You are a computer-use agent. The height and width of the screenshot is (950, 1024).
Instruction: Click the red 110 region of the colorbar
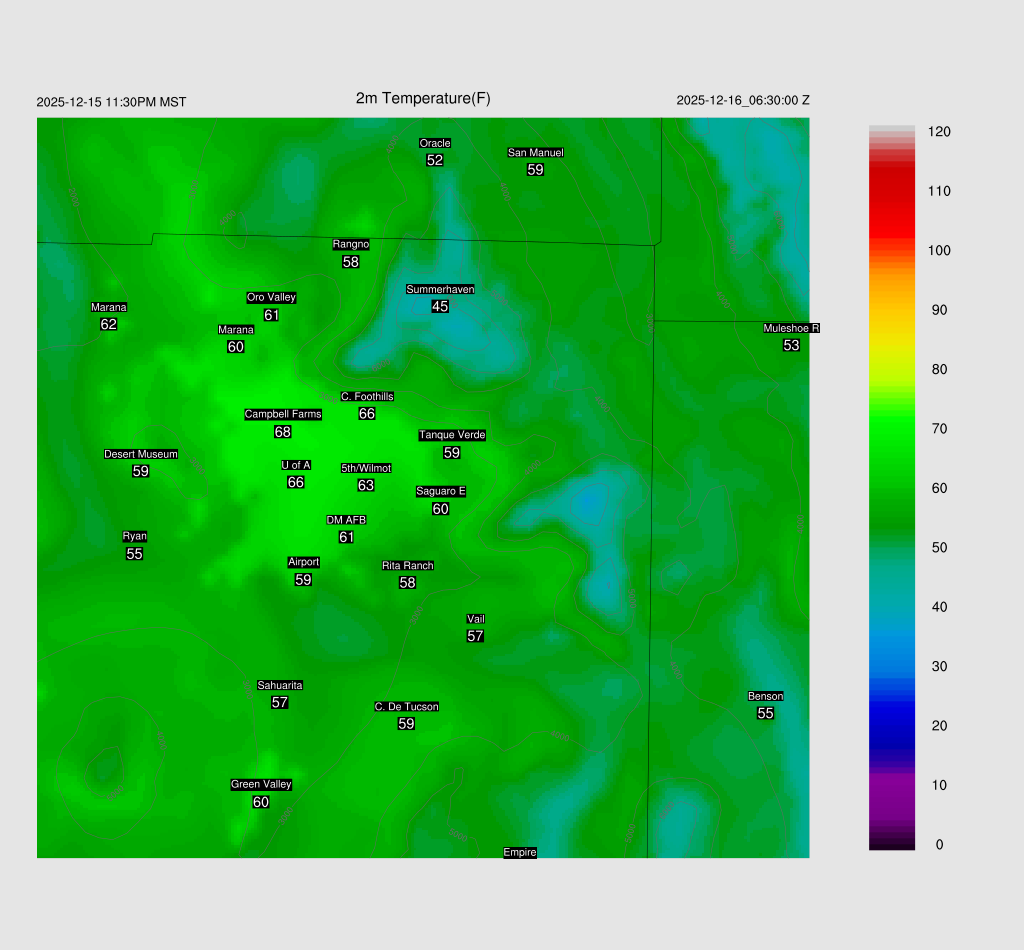coord(893,191)
